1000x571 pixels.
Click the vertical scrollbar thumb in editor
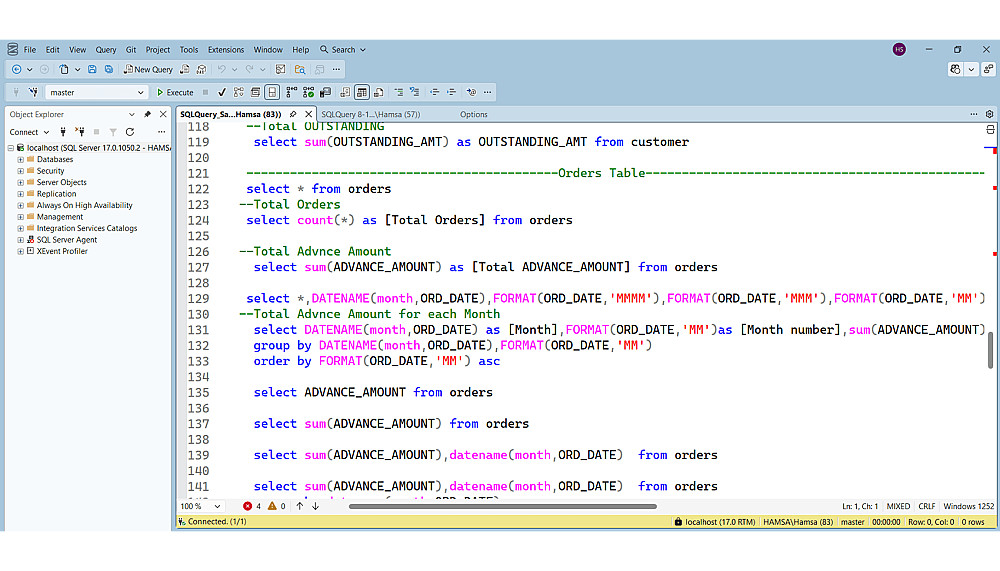pos(990,350)
